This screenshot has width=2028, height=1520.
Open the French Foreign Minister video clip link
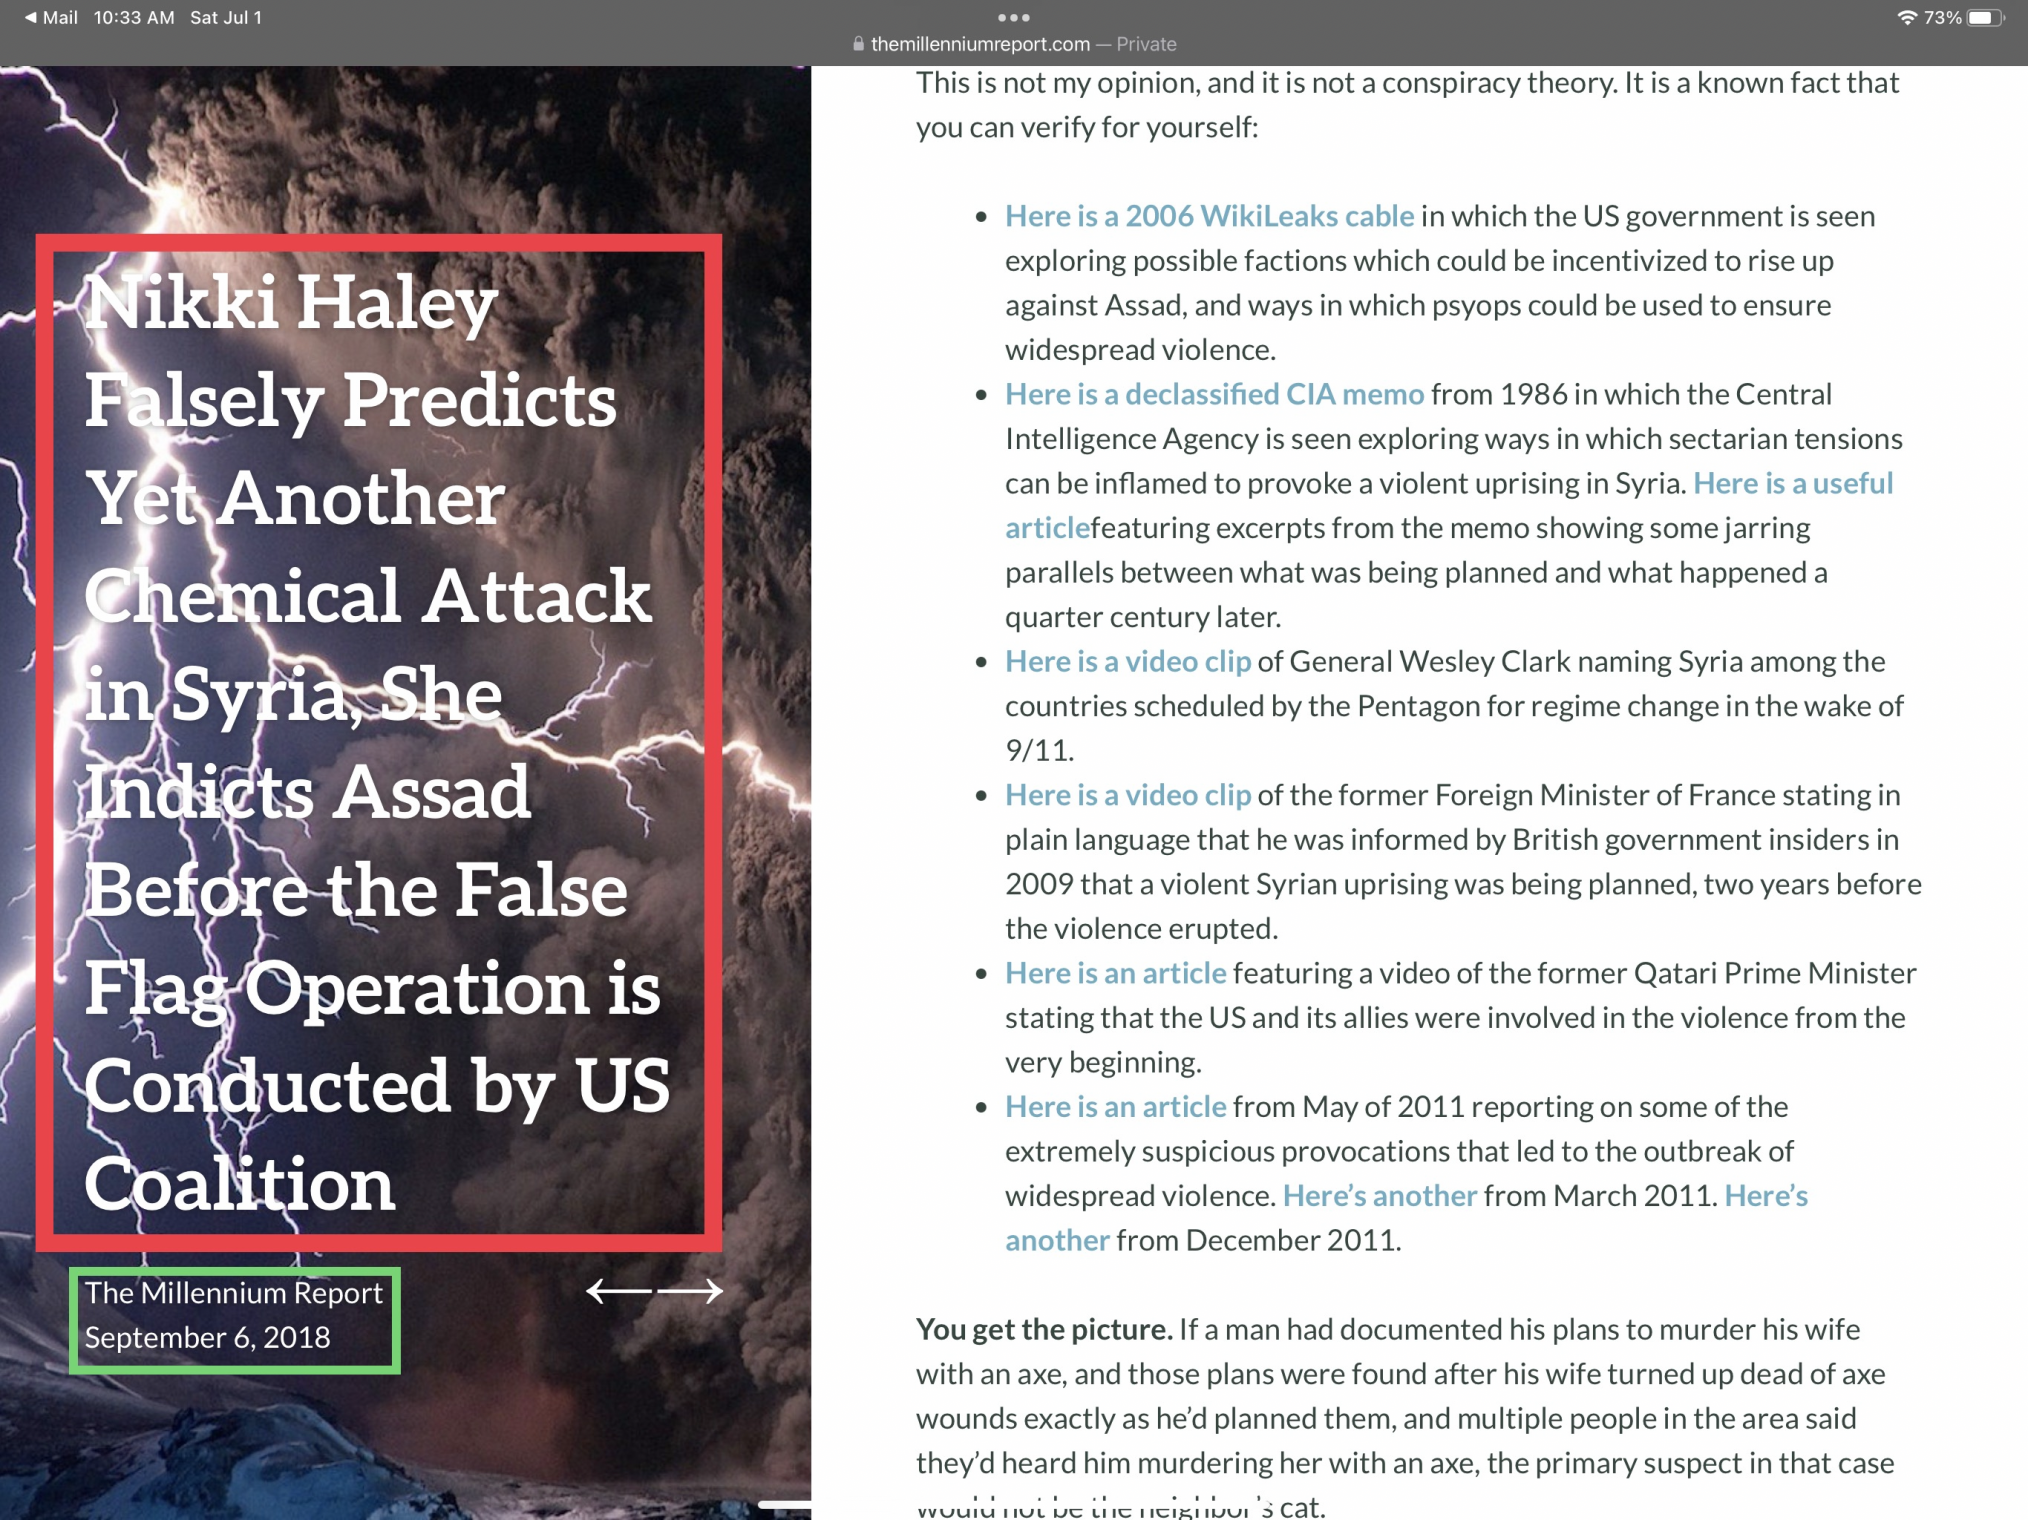[x=1127, y=795]
